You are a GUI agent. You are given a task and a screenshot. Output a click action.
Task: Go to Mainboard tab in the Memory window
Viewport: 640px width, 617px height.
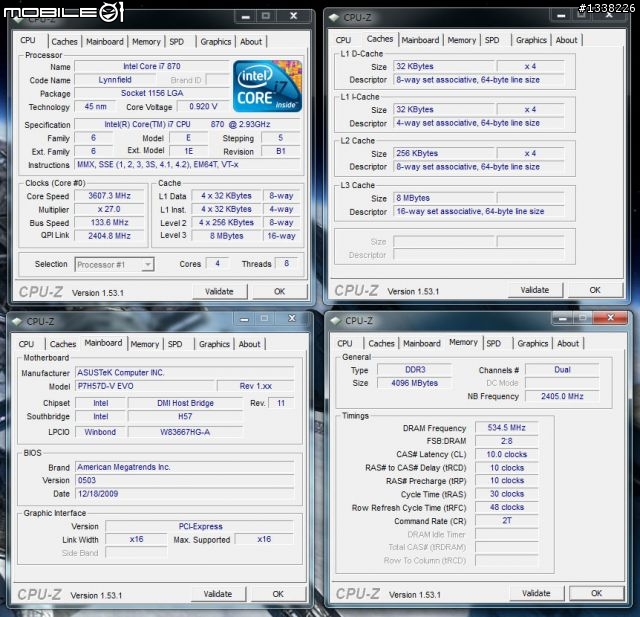[x=422, y=343]
